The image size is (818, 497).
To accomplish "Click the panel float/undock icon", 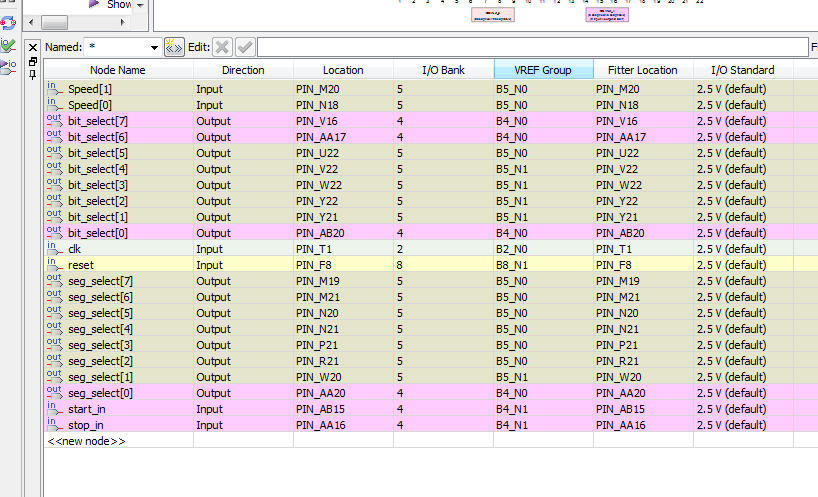I will [33, 61].
